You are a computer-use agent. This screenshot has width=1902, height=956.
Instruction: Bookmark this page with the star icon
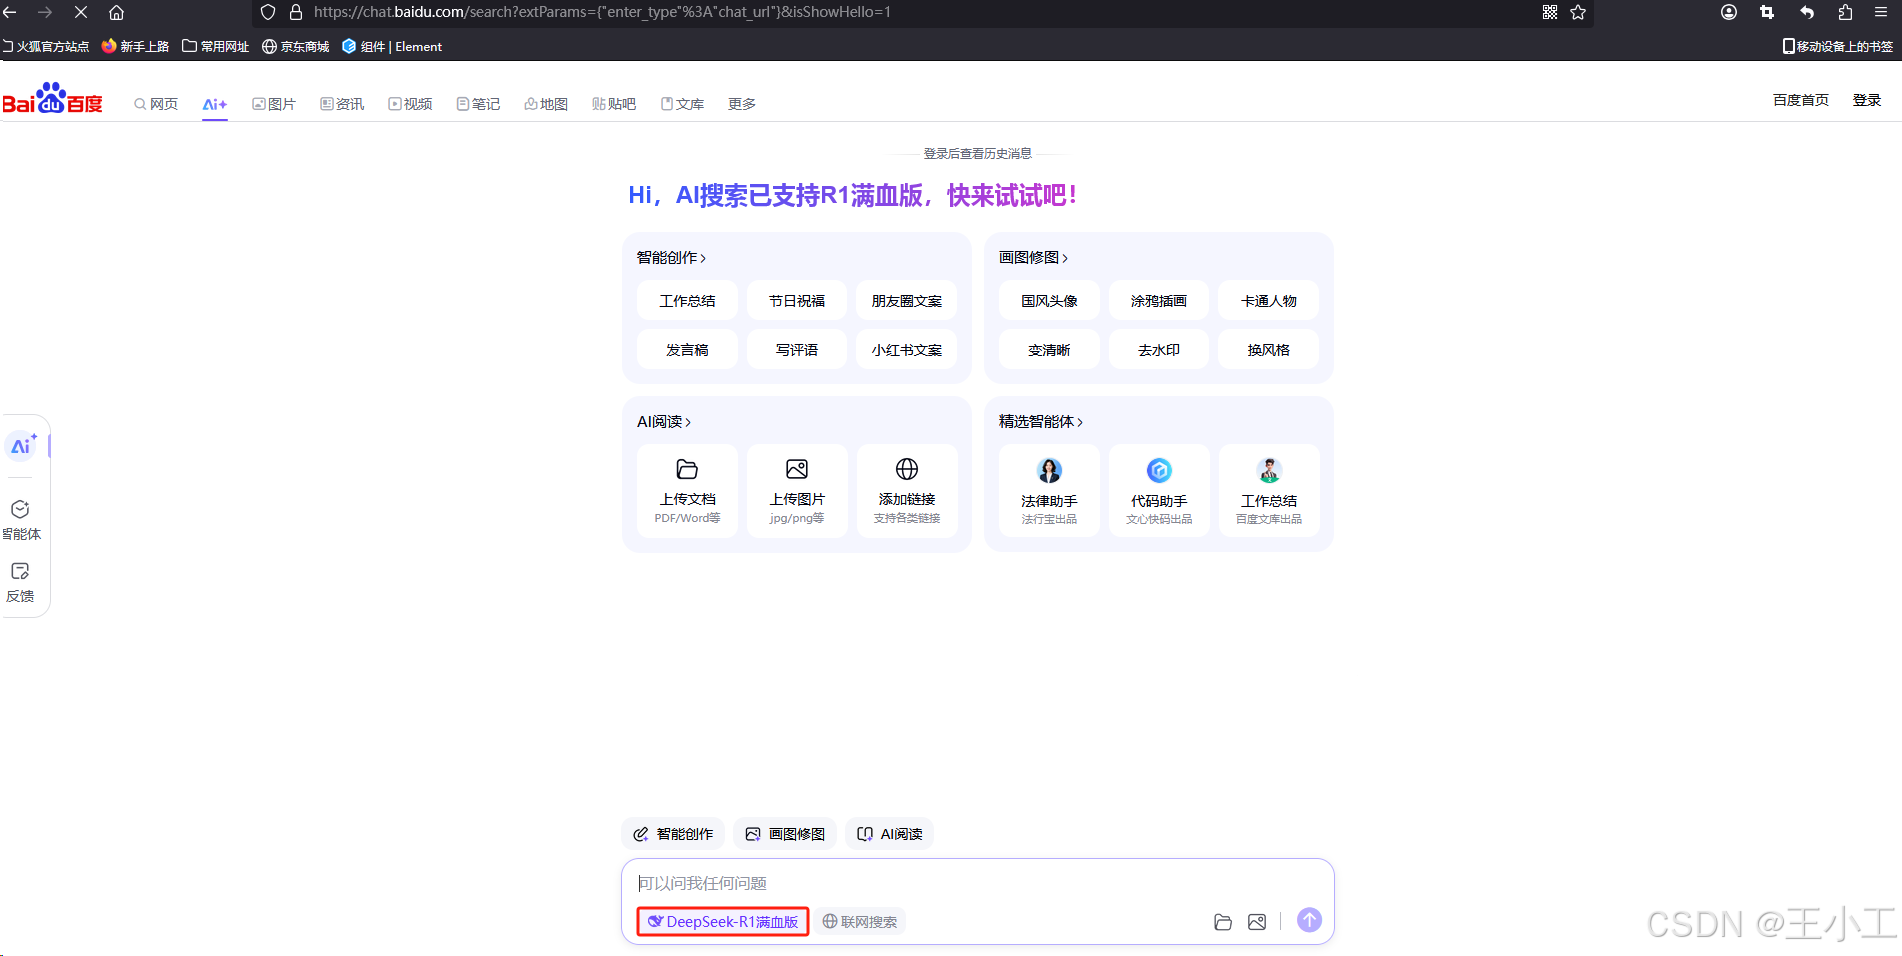click(1578, 12)
